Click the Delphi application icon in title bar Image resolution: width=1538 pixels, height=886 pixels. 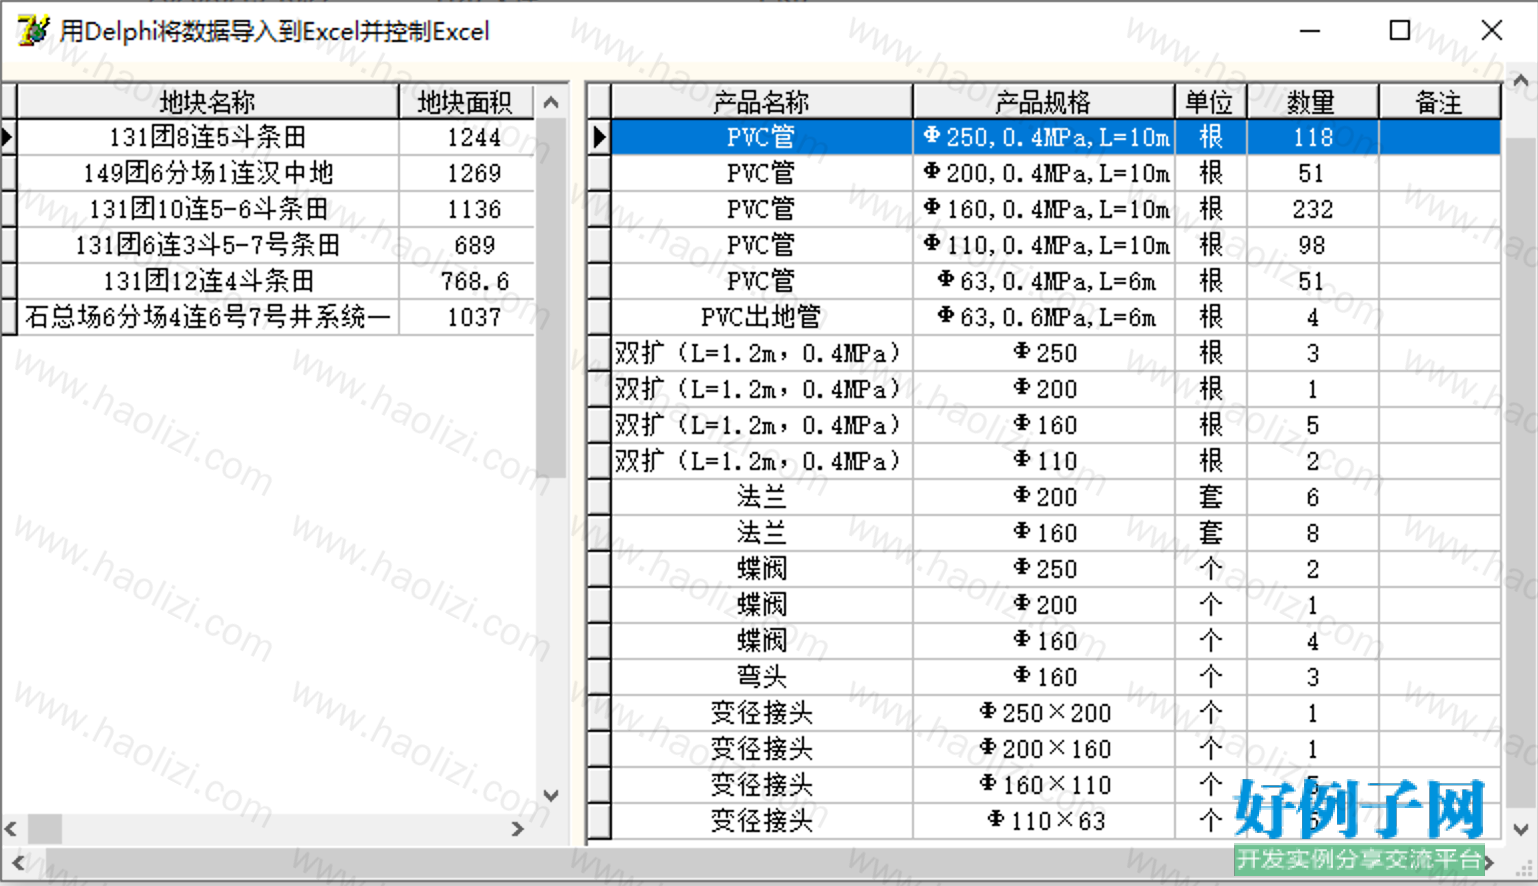click(x=32, y=31)
